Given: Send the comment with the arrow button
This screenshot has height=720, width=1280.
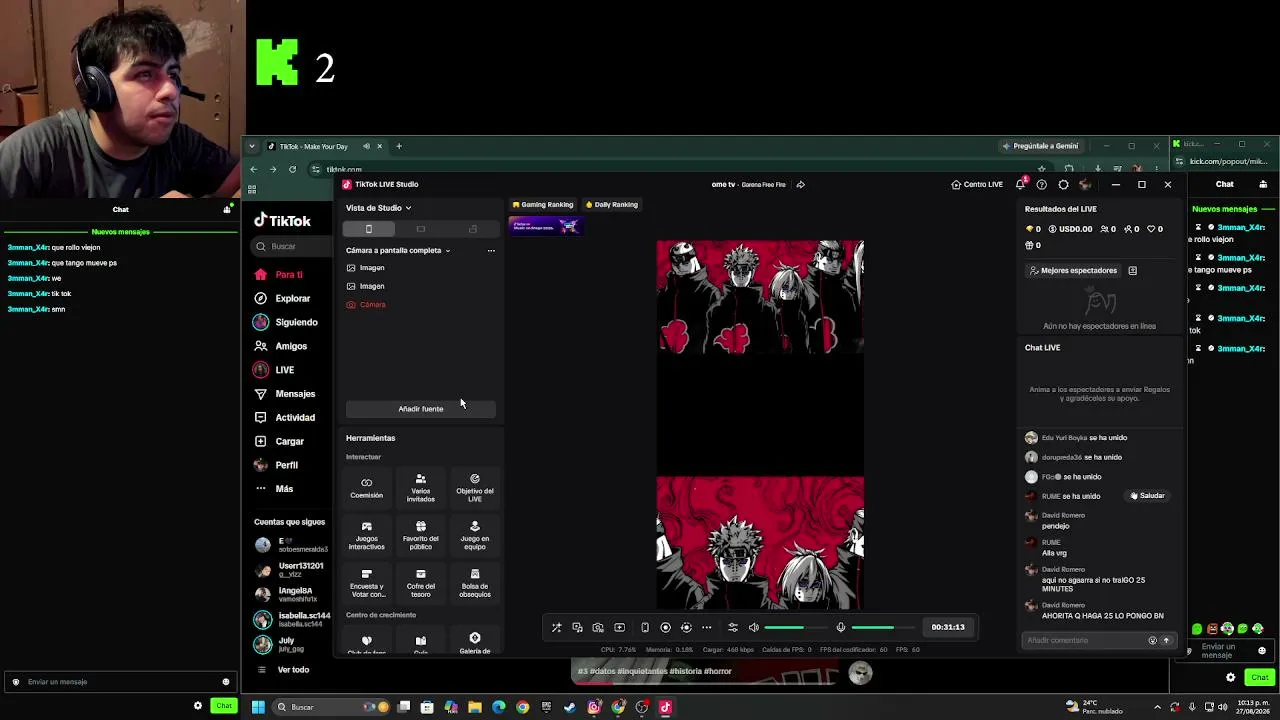Looking at the screenshot, I should pyautogui.click(x=1166, y=640).
